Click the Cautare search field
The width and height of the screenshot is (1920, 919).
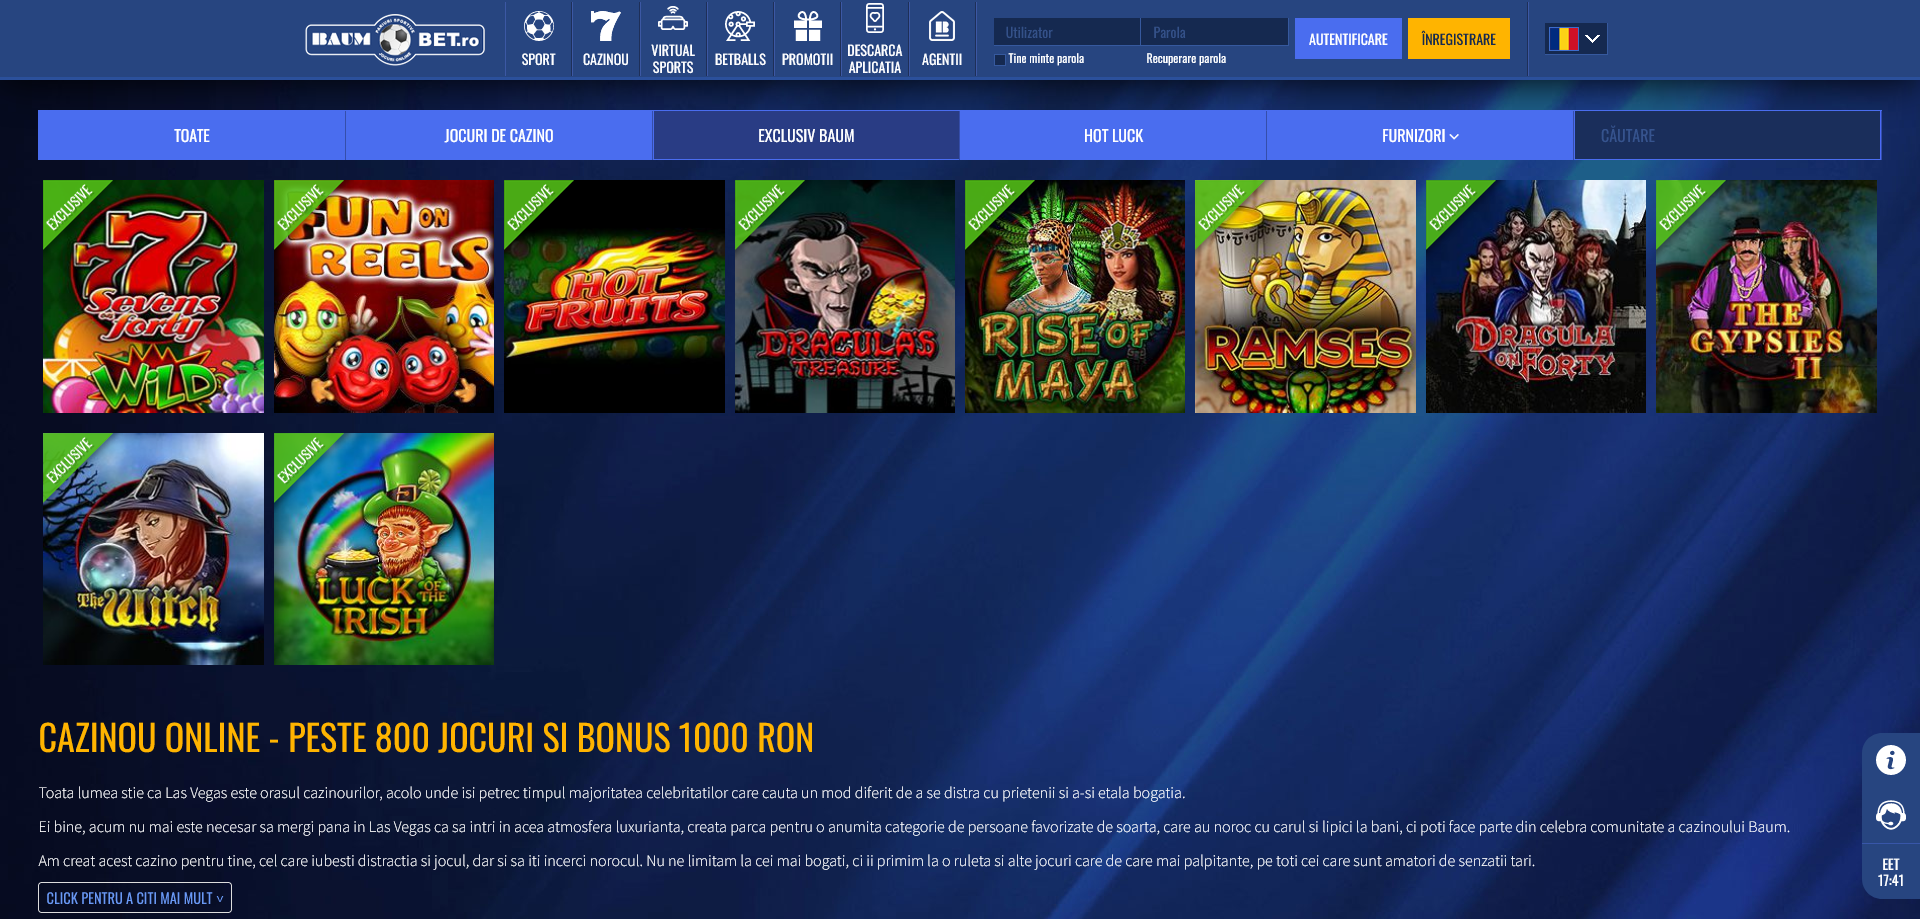pos(1727,135)
